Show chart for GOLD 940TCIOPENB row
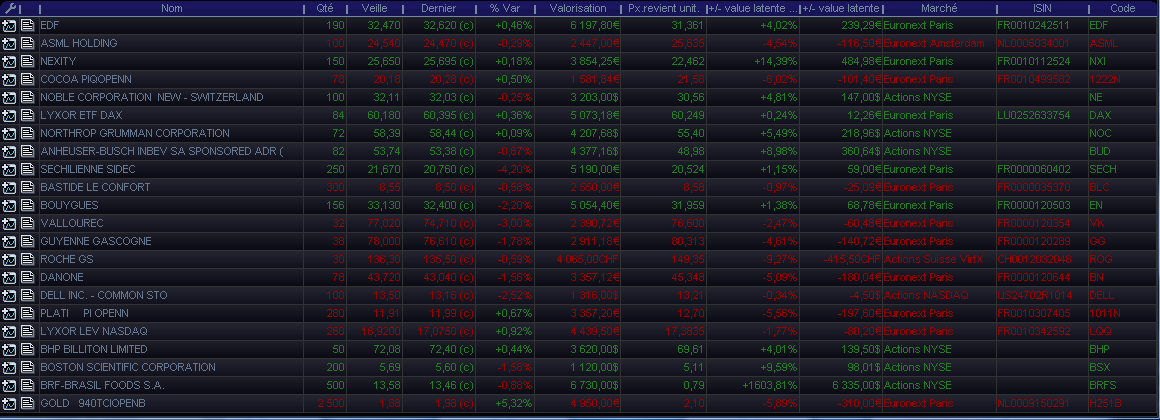The image size is (1160, 420). click(9, 404)
